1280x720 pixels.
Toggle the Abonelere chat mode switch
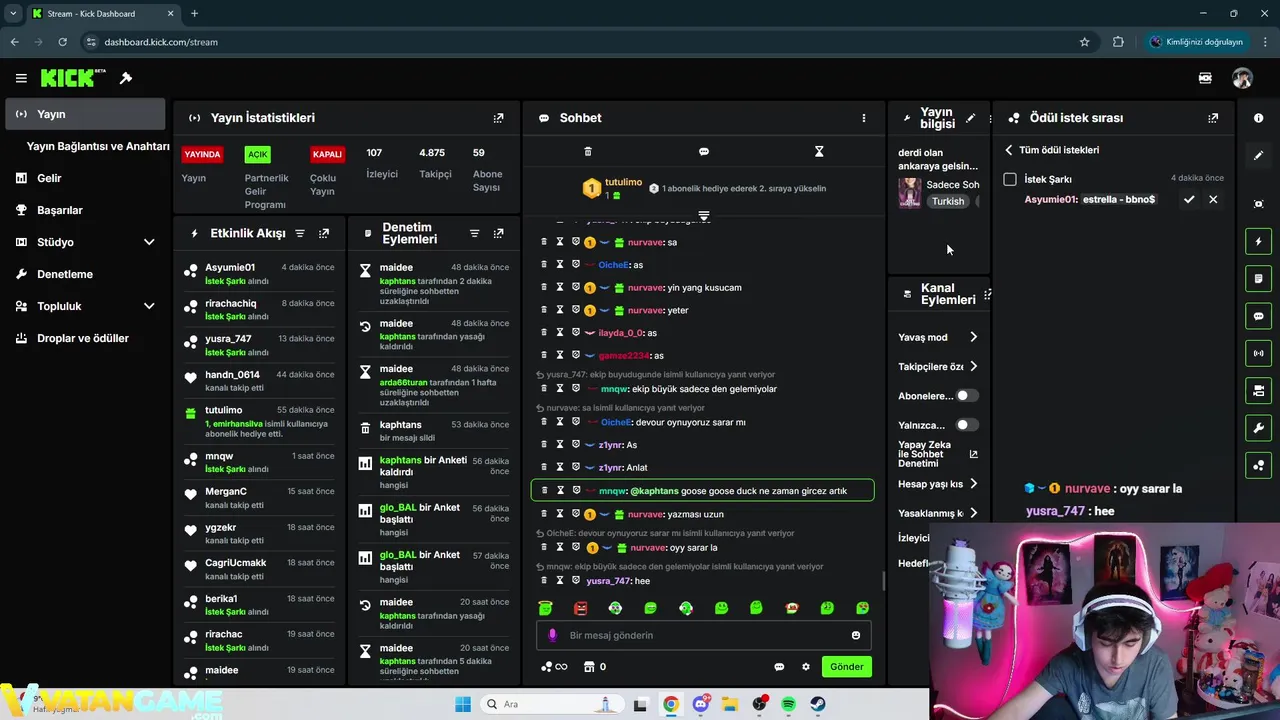[965, 396]
